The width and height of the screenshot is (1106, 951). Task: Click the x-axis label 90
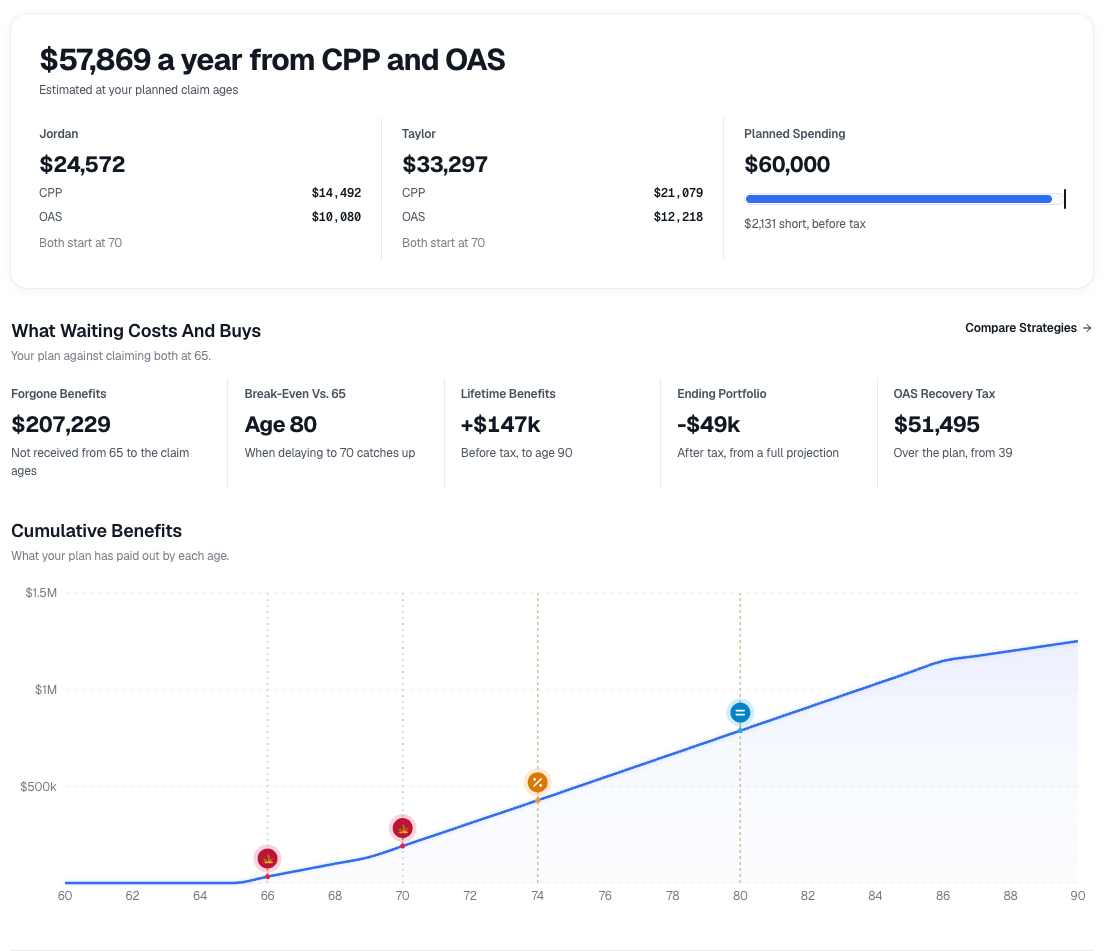tap(1078, 896)
